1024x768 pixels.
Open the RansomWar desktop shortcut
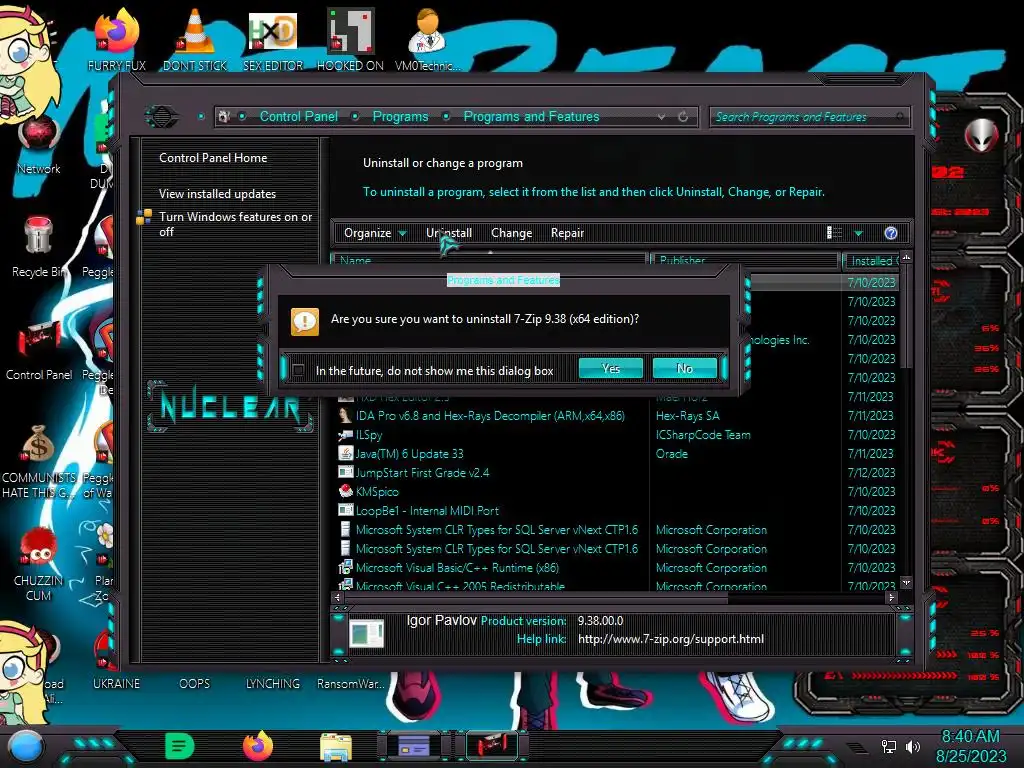coord(351,683)
